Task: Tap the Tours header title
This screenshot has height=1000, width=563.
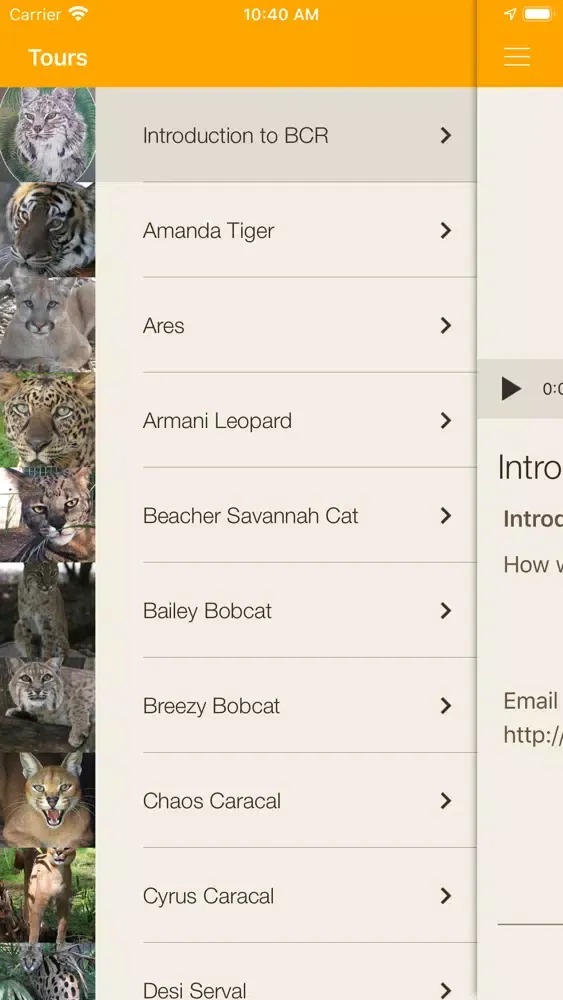Action: [x=58, y=57]
